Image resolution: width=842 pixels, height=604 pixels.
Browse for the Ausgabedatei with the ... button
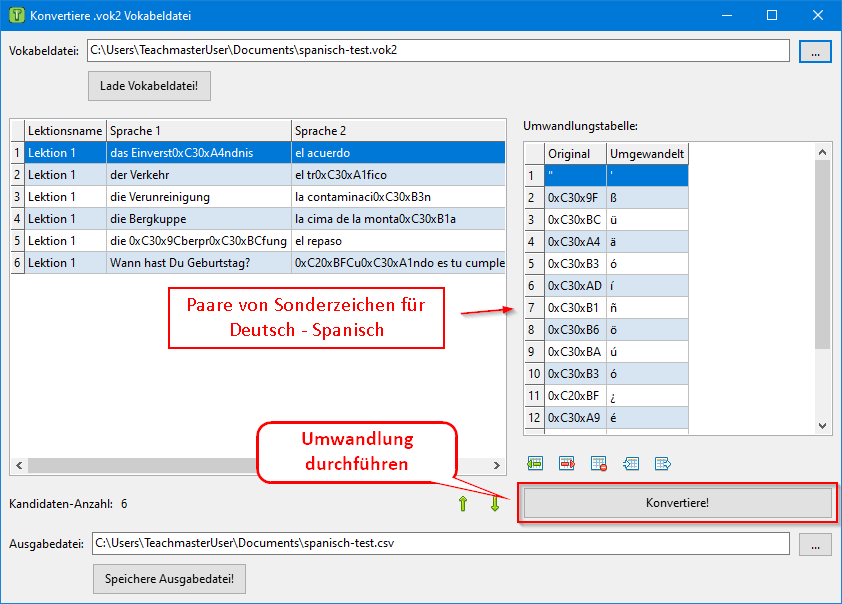[815, 544]
